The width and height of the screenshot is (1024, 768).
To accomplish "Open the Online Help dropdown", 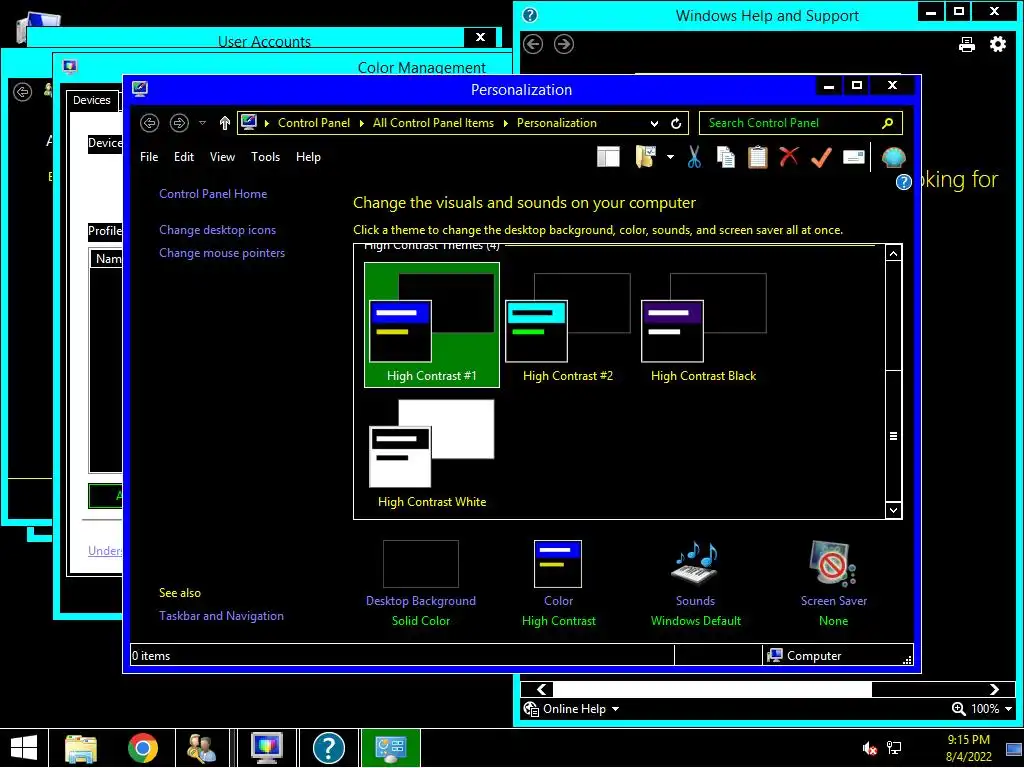I will (x=571, y=709).
